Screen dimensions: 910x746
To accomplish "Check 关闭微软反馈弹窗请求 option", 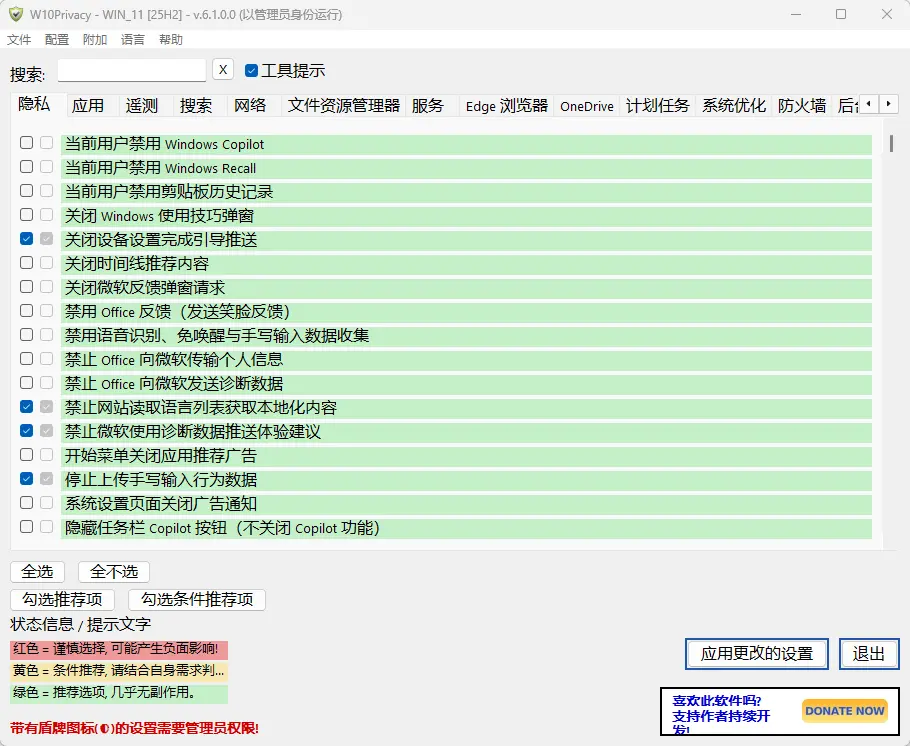I will (26, 287).
